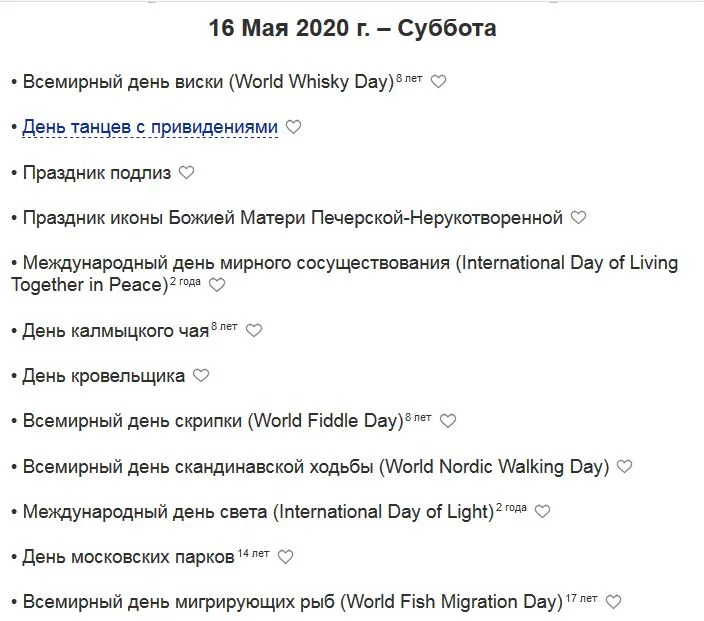This screenshot has width=704, height=621.
Task: Like International Day of Light
Action: tap(542, 511)
